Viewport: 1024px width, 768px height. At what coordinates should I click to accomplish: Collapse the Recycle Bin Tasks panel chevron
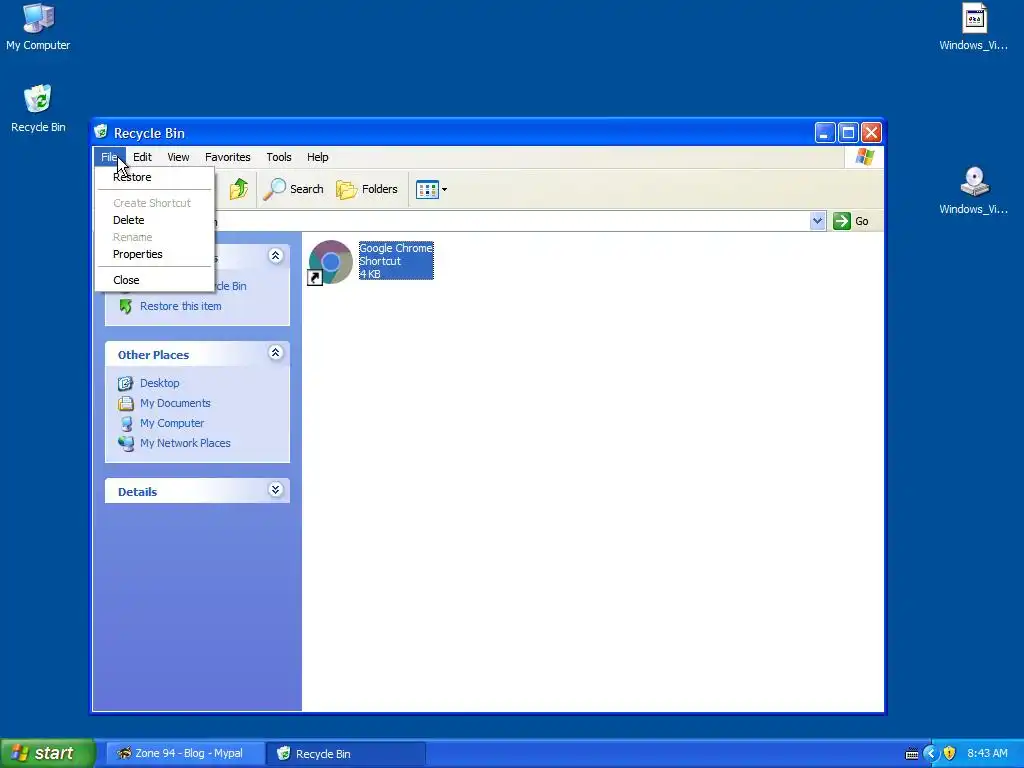point(276,255)
